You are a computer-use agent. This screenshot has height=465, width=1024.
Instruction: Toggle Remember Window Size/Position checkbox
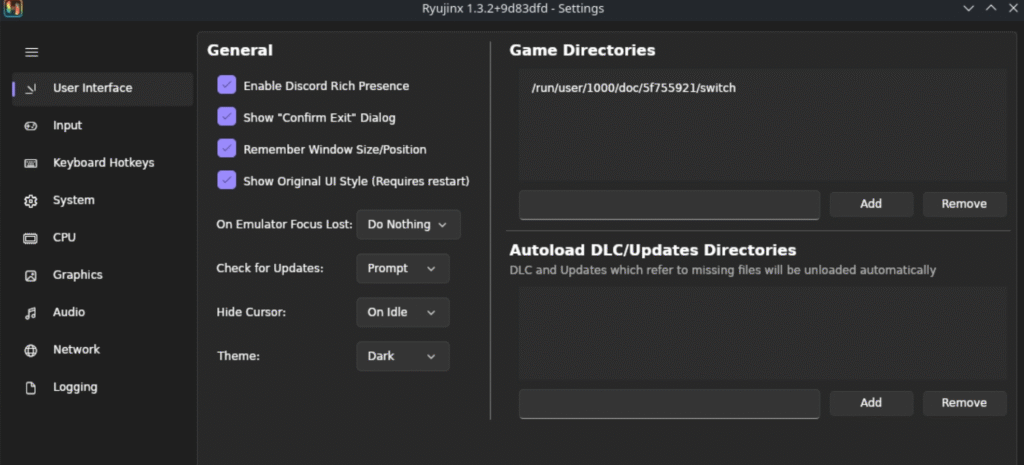227,149
